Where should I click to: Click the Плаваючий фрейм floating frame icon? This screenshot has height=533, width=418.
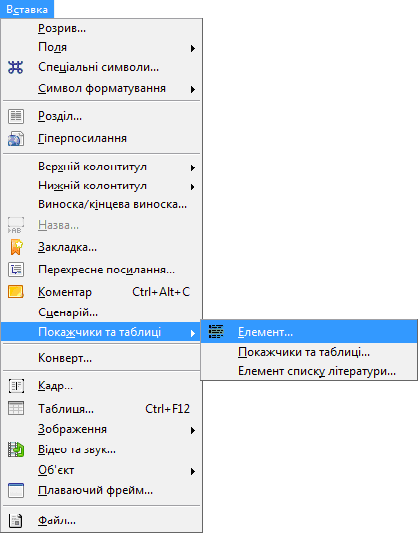(16, 490)
